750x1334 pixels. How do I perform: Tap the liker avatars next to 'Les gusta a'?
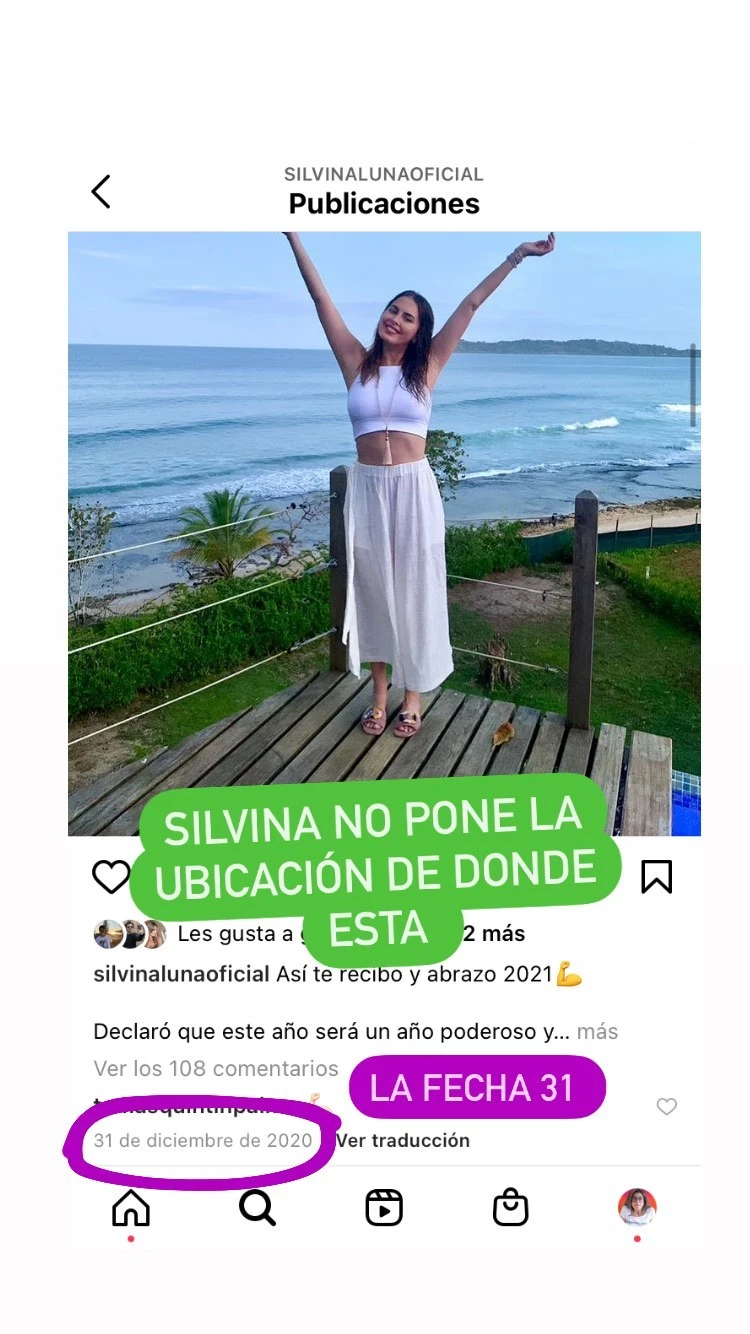pyautogui.click(x=130, y=934)
